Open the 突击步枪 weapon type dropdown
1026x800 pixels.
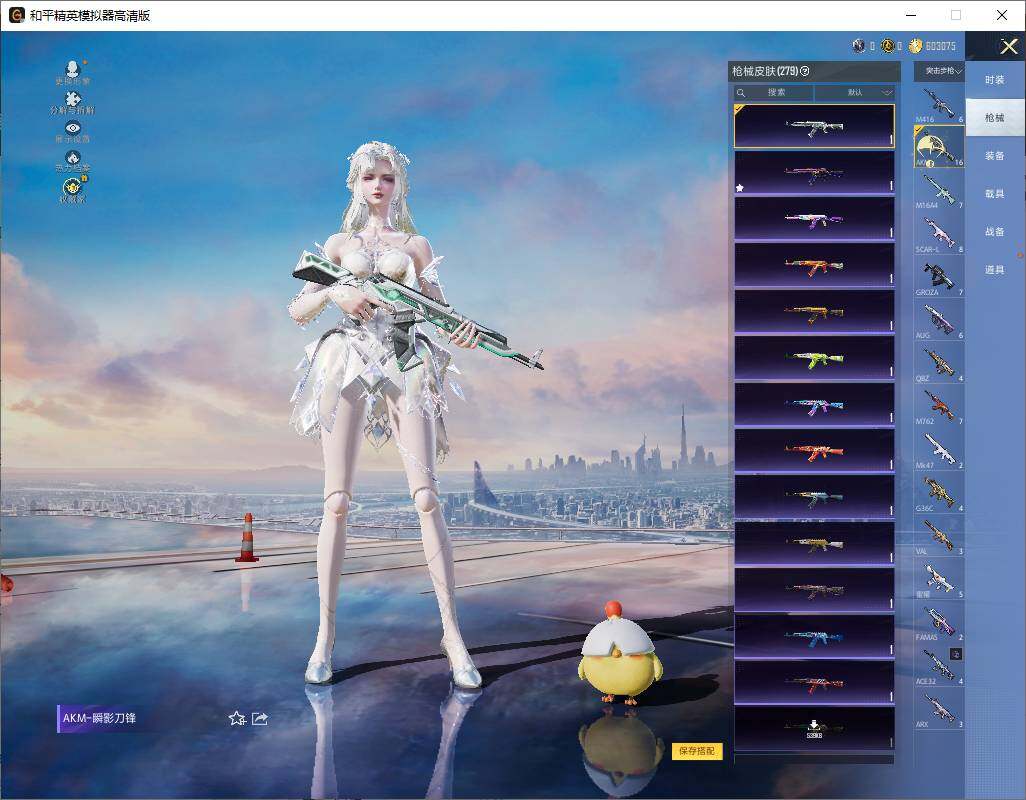coord(939,71)
